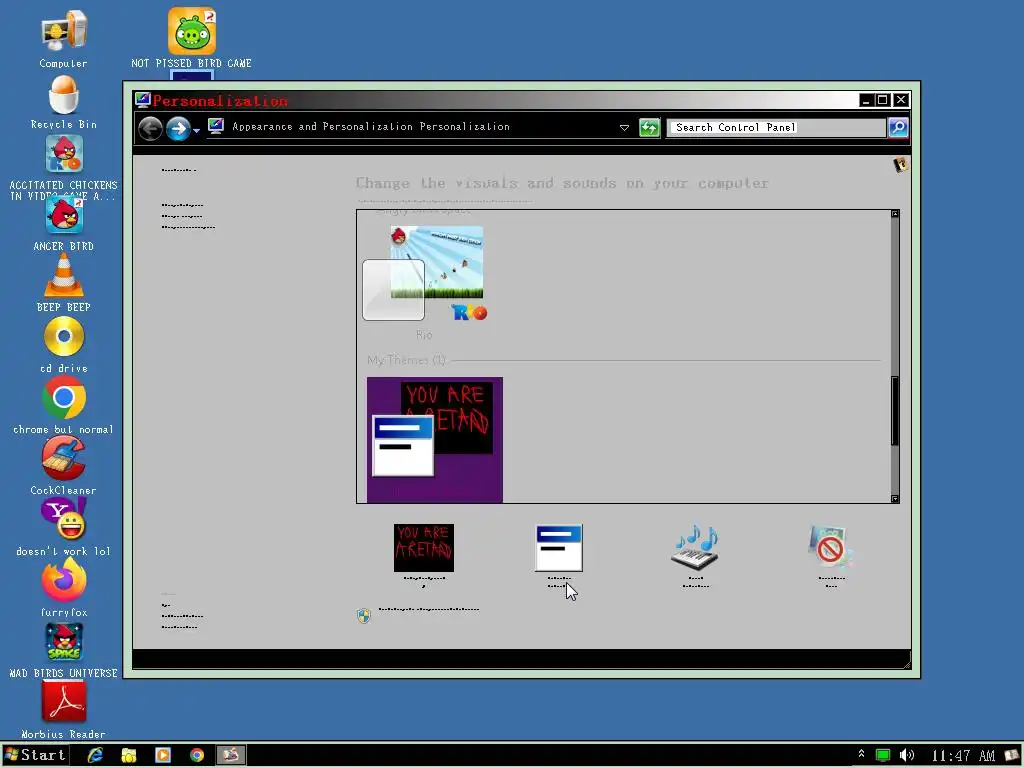1024x768 pixels.
Task: Click the green refresh button
Action: coord(649,127)
